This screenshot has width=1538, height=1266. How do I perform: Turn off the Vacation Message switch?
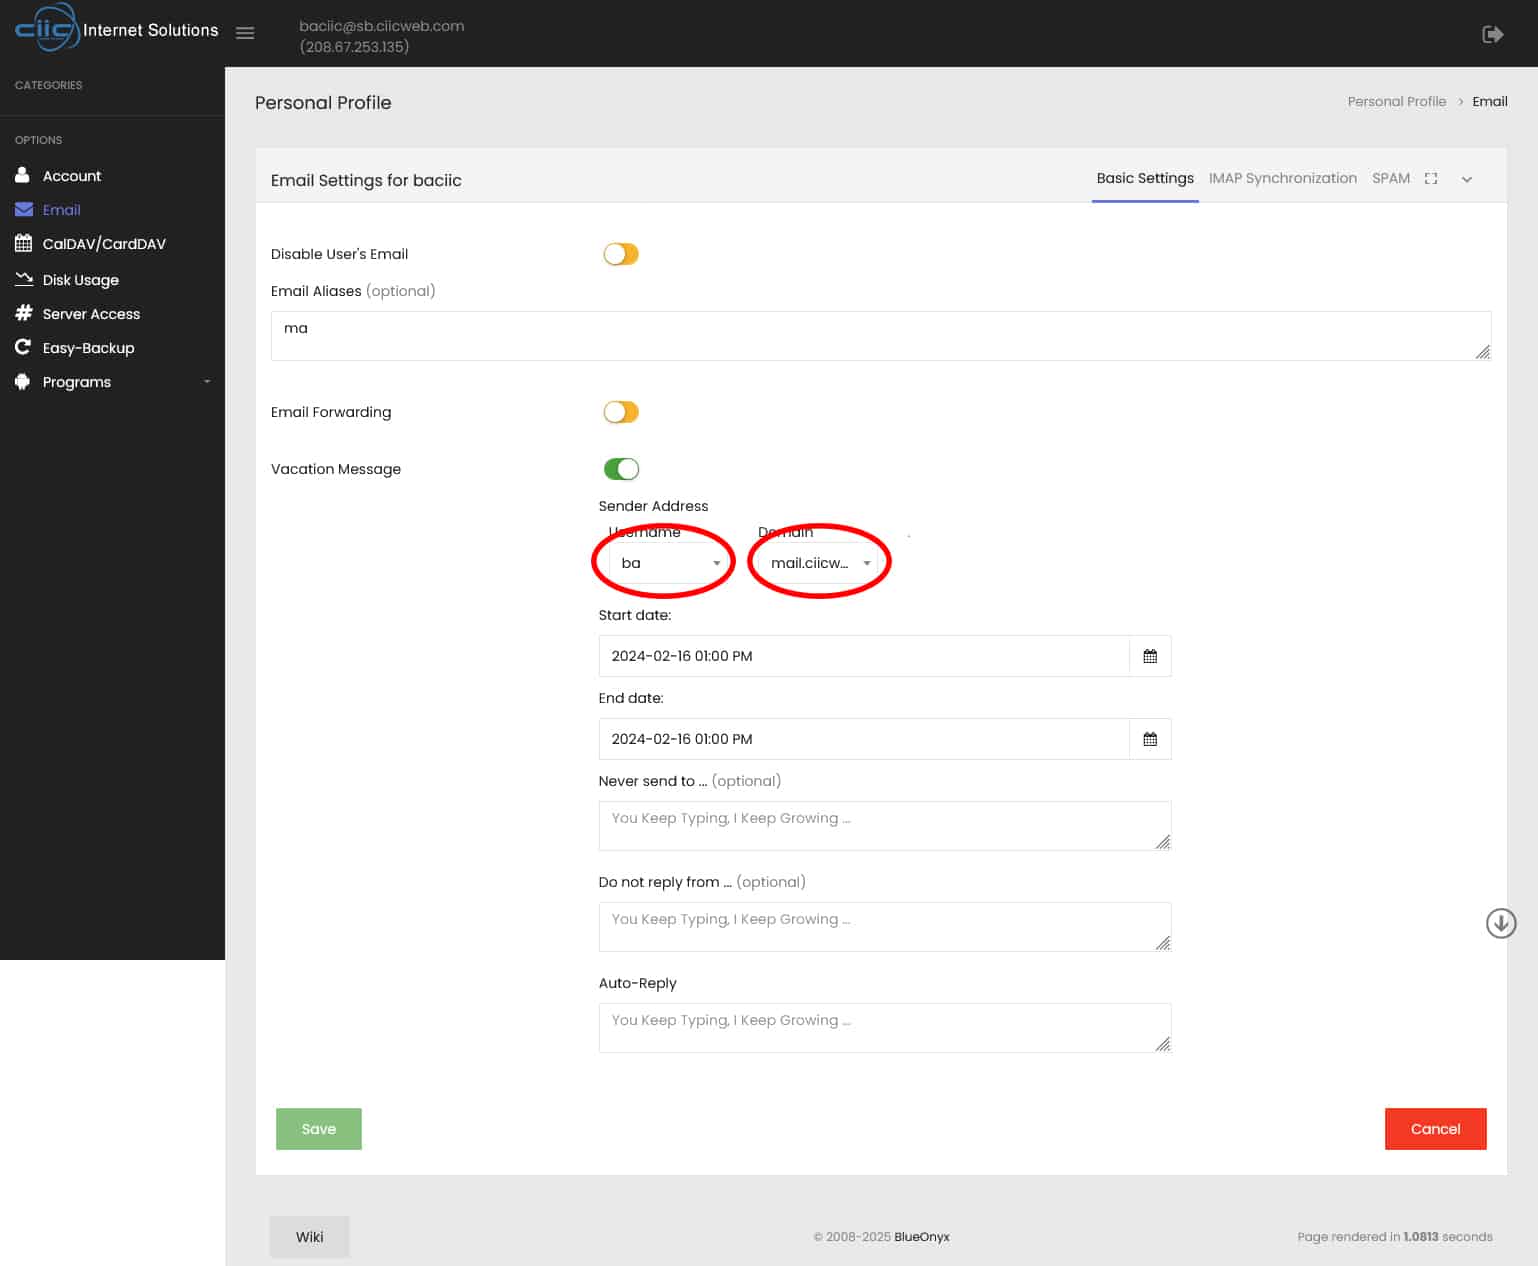[621, 469]
